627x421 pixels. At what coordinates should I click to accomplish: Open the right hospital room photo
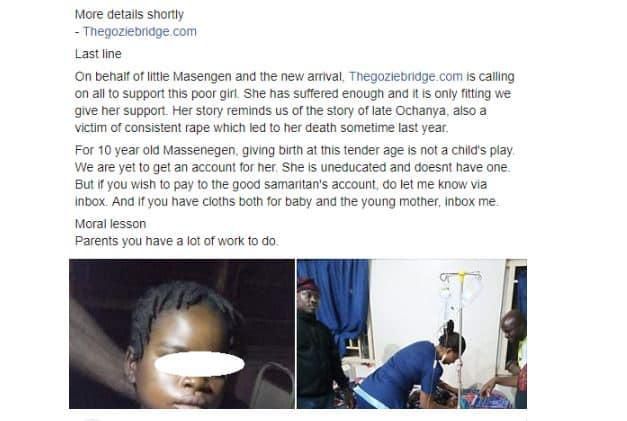click(412, 334)
